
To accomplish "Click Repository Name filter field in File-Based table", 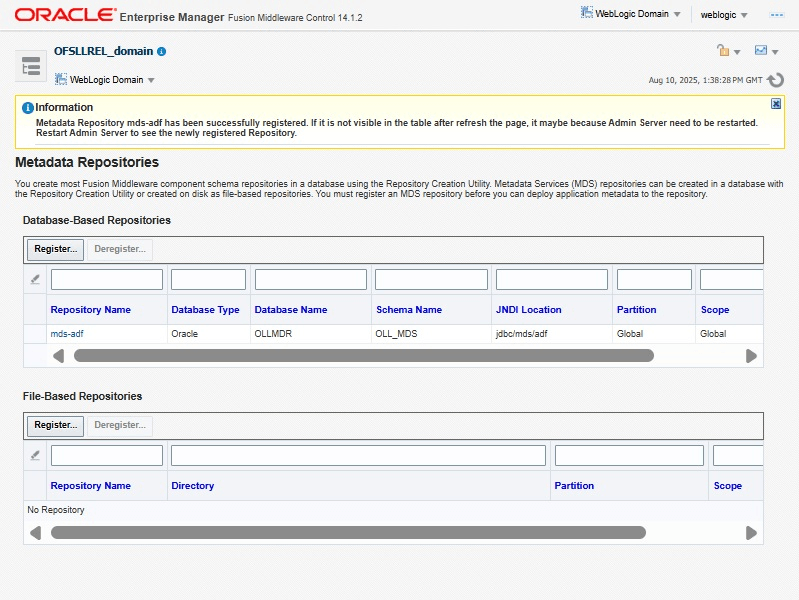I will pyautogui.click(x=107, y=455).
